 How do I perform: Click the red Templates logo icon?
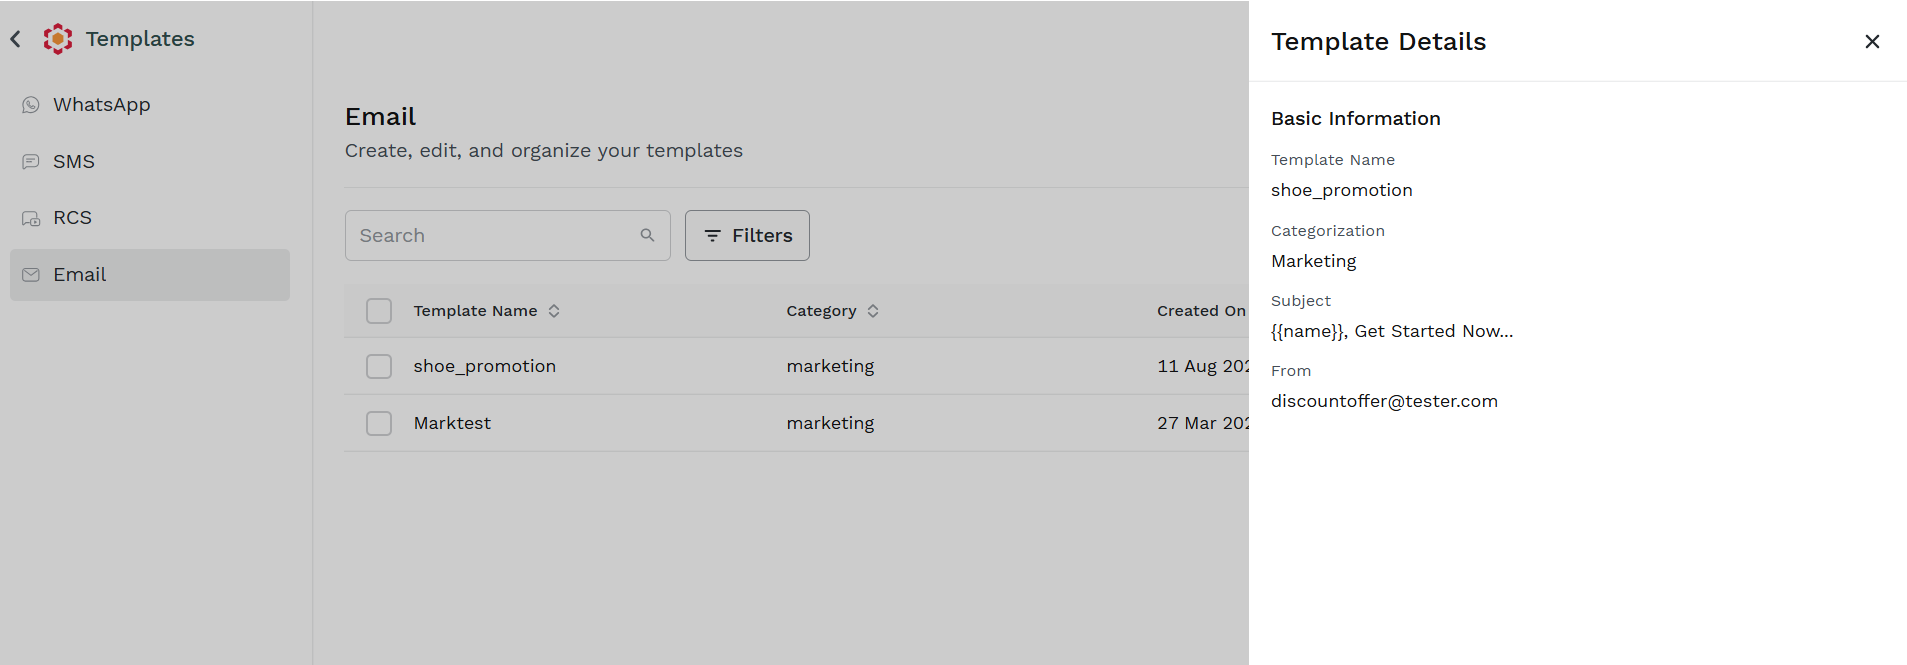tap(58, 39)
